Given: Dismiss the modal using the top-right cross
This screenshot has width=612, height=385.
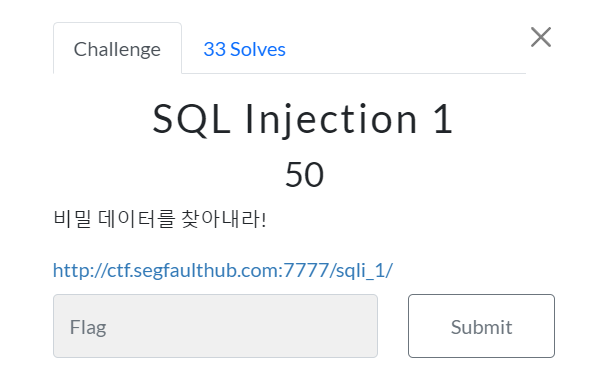Looking at the screenshot, I should 541,37.
